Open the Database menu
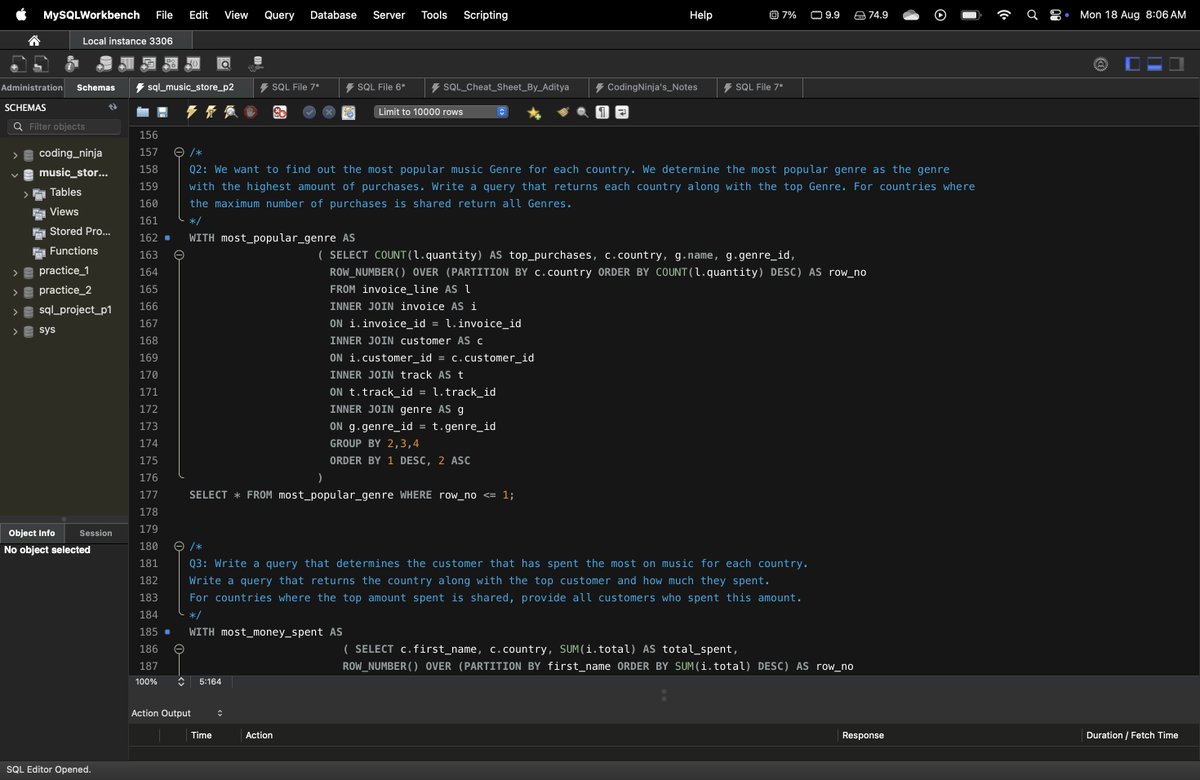Screen dimensions: 1200x780 [333, 15]
